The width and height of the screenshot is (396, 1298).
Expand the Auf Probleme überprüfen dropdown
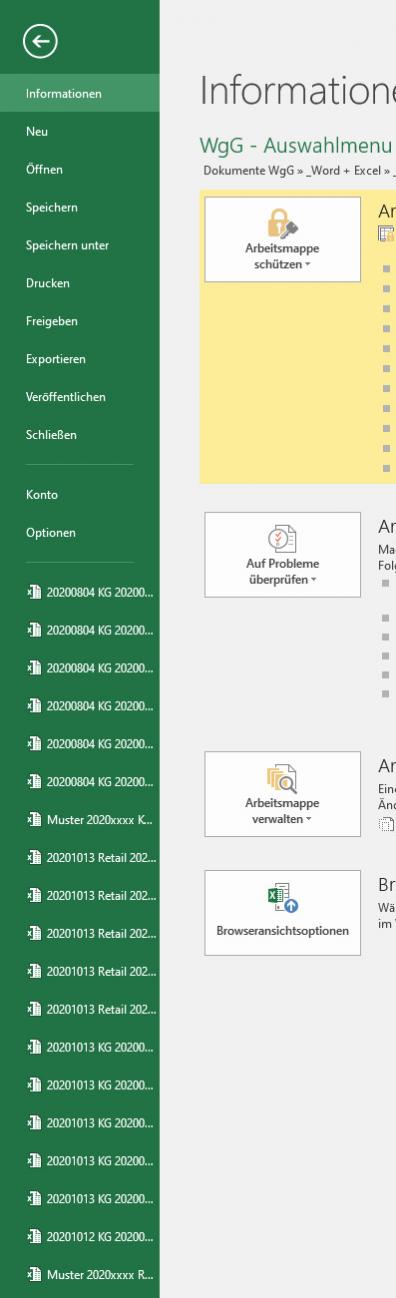point(282,554)
